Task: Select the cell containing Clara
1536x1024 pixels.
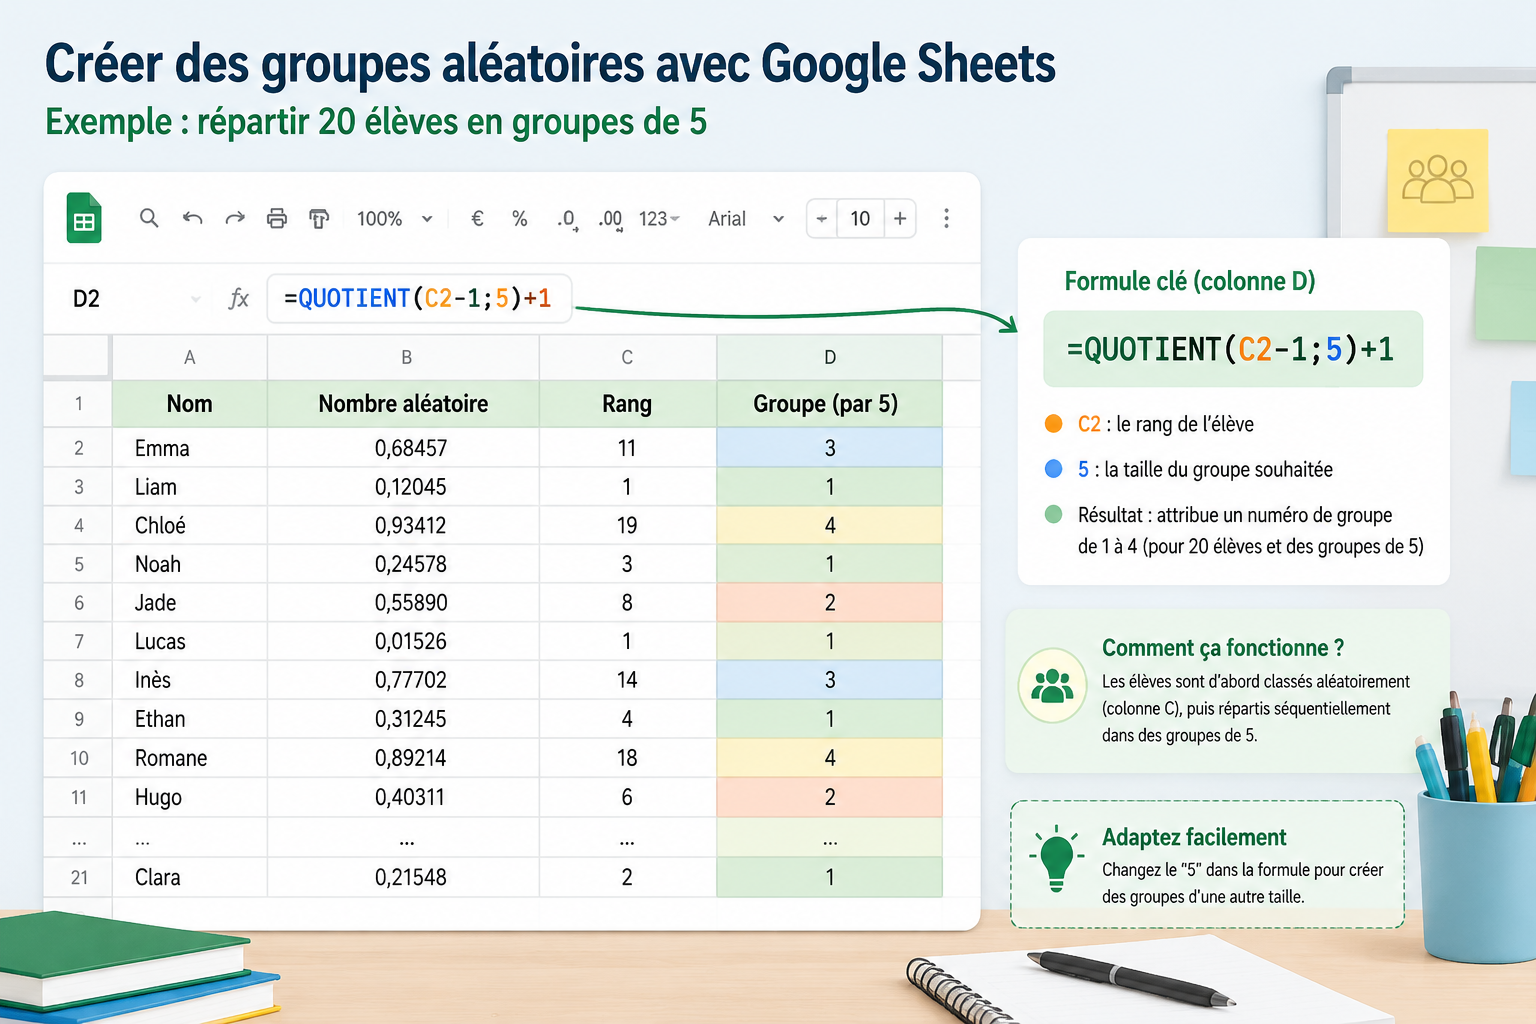Action: coord(189,877)
